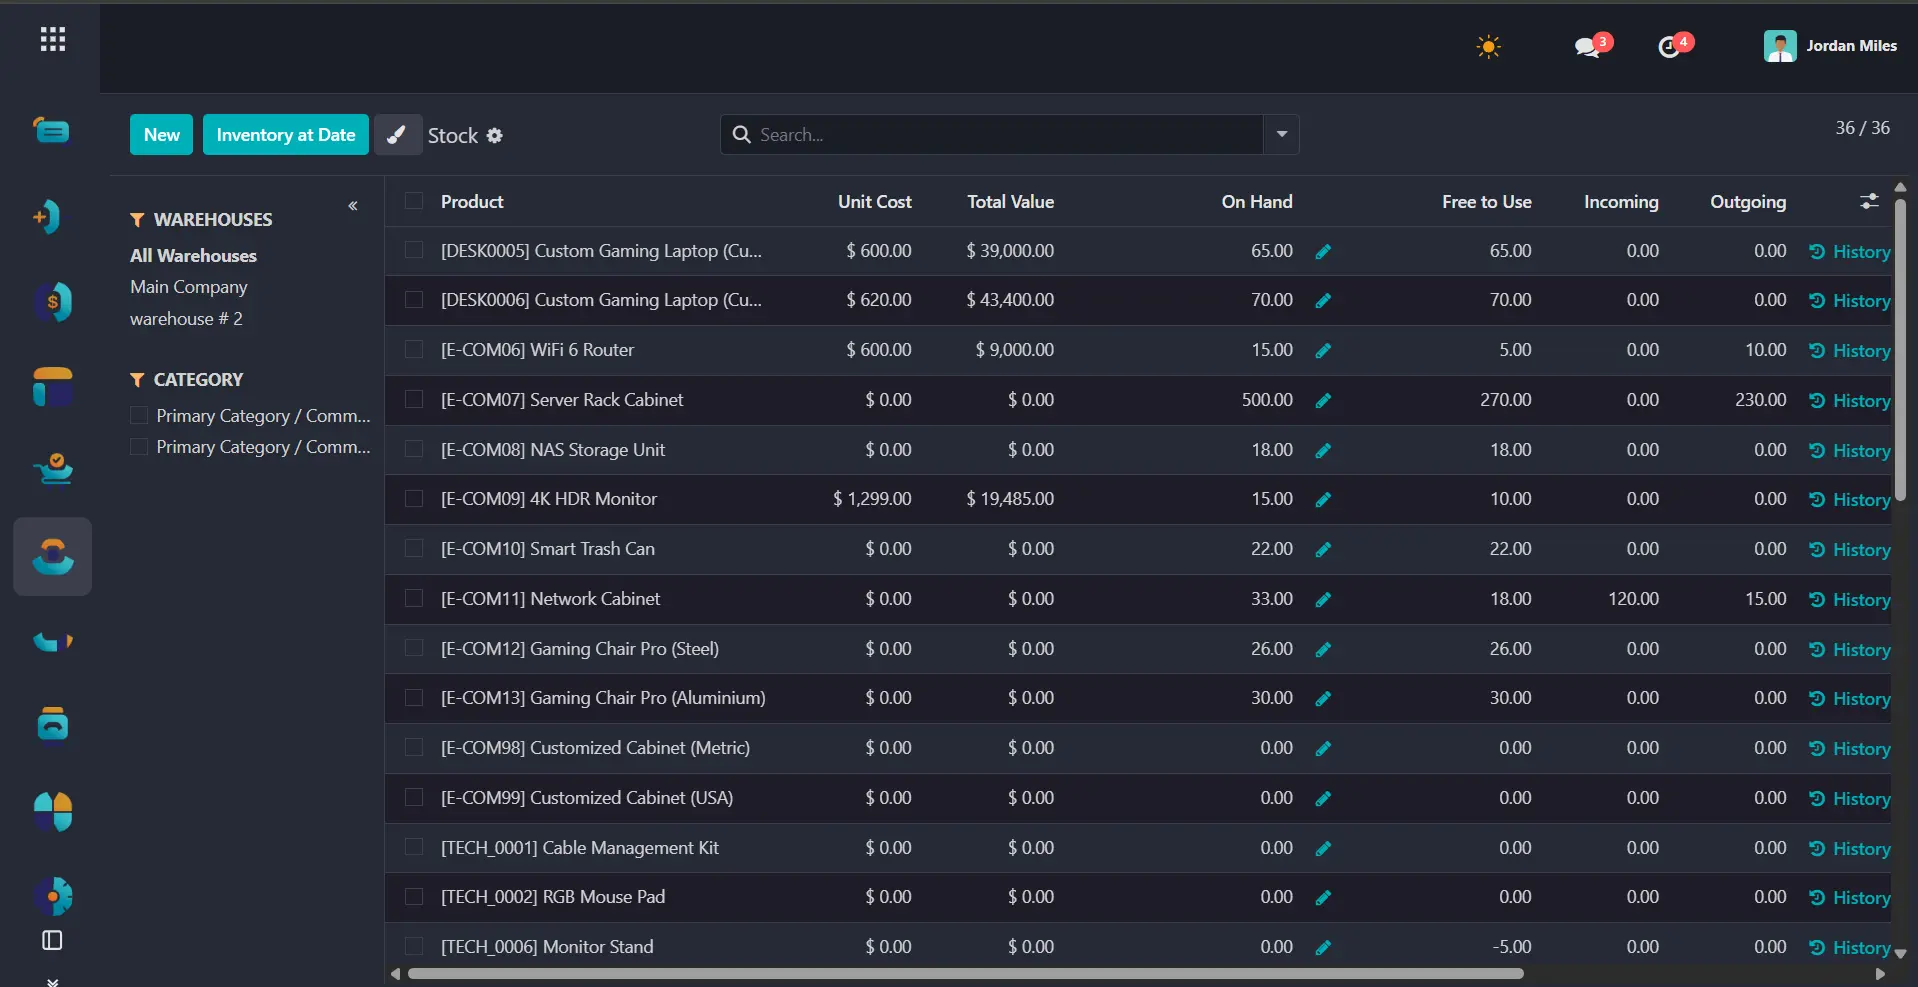
Task: Click the gear icon next to Stock
Action: pos(494,136)
